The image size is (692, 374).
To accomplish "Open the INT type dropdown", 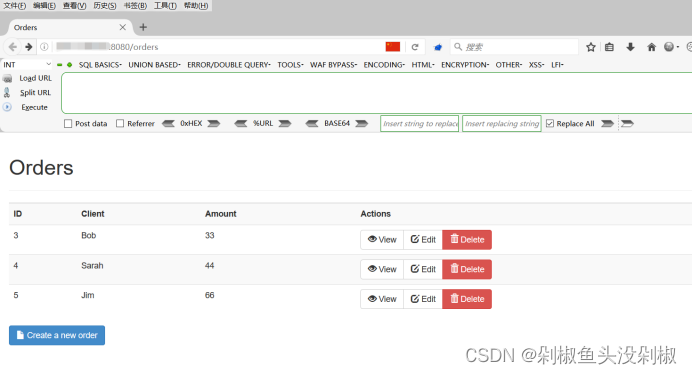I will (x=27, y=65).
